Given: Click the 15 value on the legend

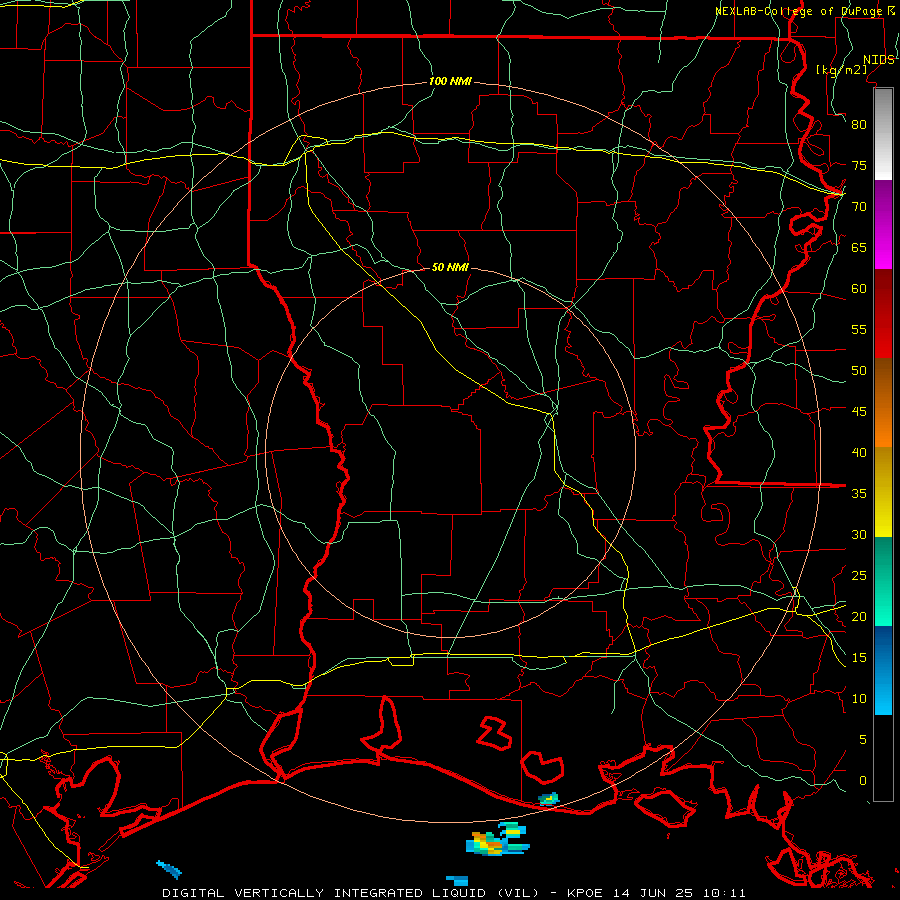Looking at the screenshot, I should (859, 658).
